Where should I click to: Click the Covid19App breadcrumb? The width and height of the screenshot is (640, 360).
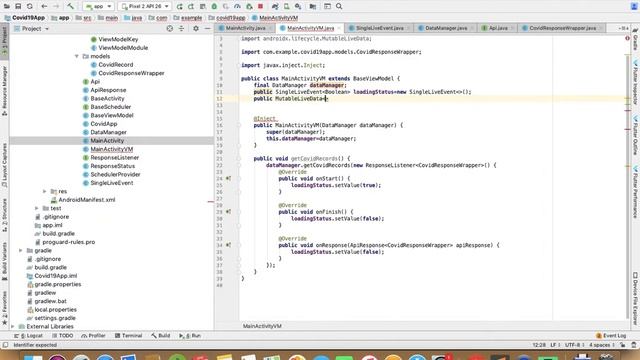tap(24, 18)
